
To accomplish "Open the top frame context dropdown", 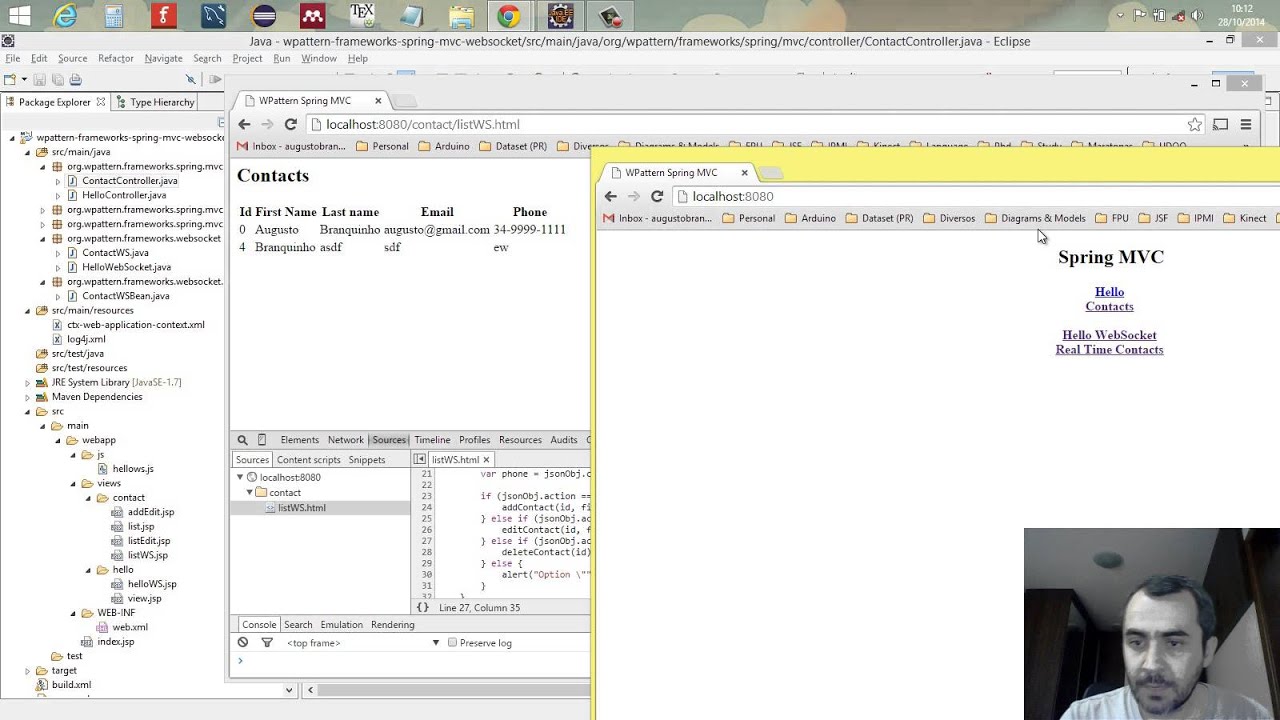I will (364, 643).
